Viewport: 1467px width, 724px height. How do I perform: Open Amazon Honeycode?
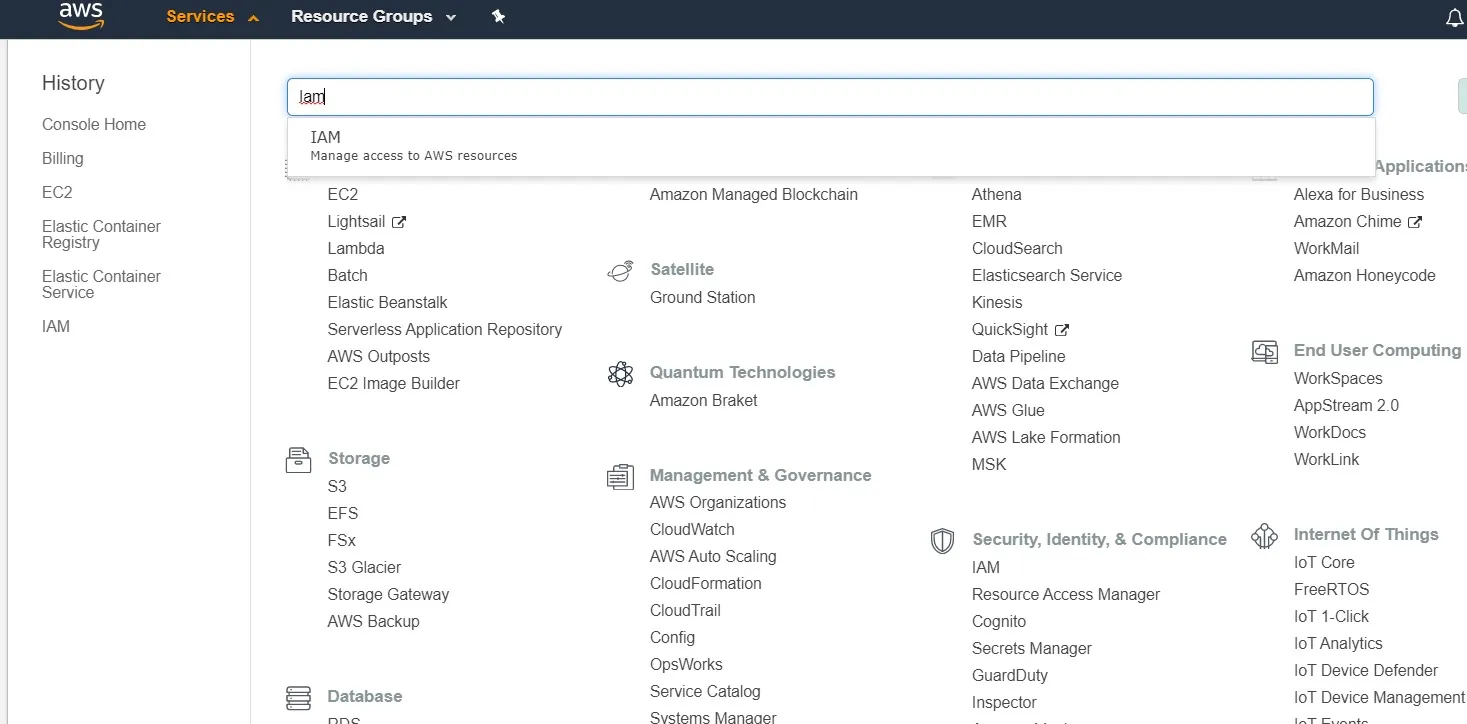point(1365,275)
